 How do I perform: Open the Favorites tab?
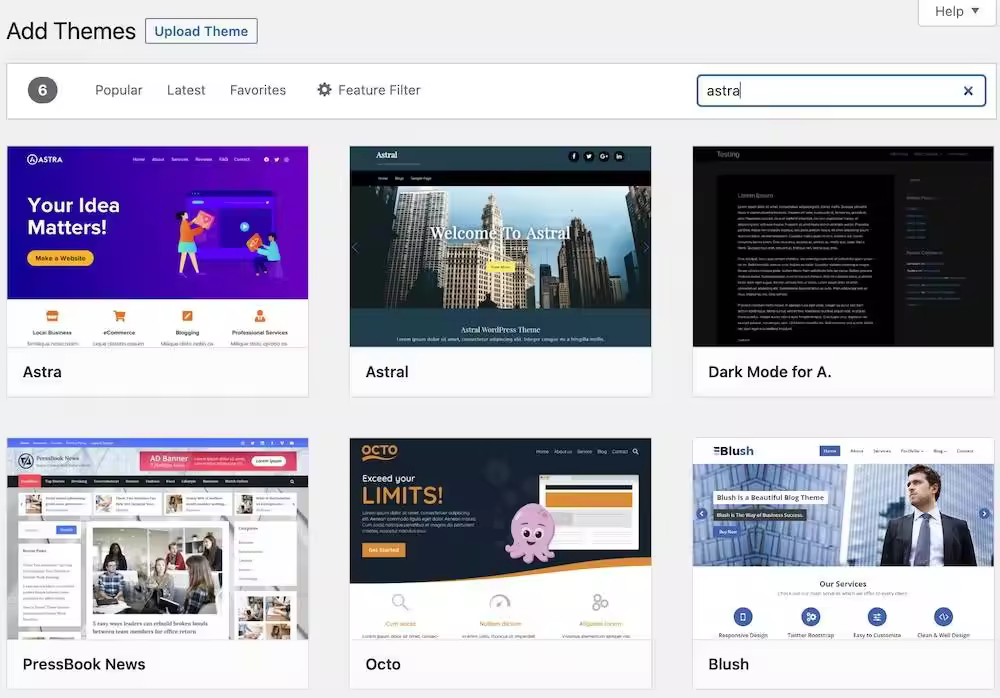258,90
